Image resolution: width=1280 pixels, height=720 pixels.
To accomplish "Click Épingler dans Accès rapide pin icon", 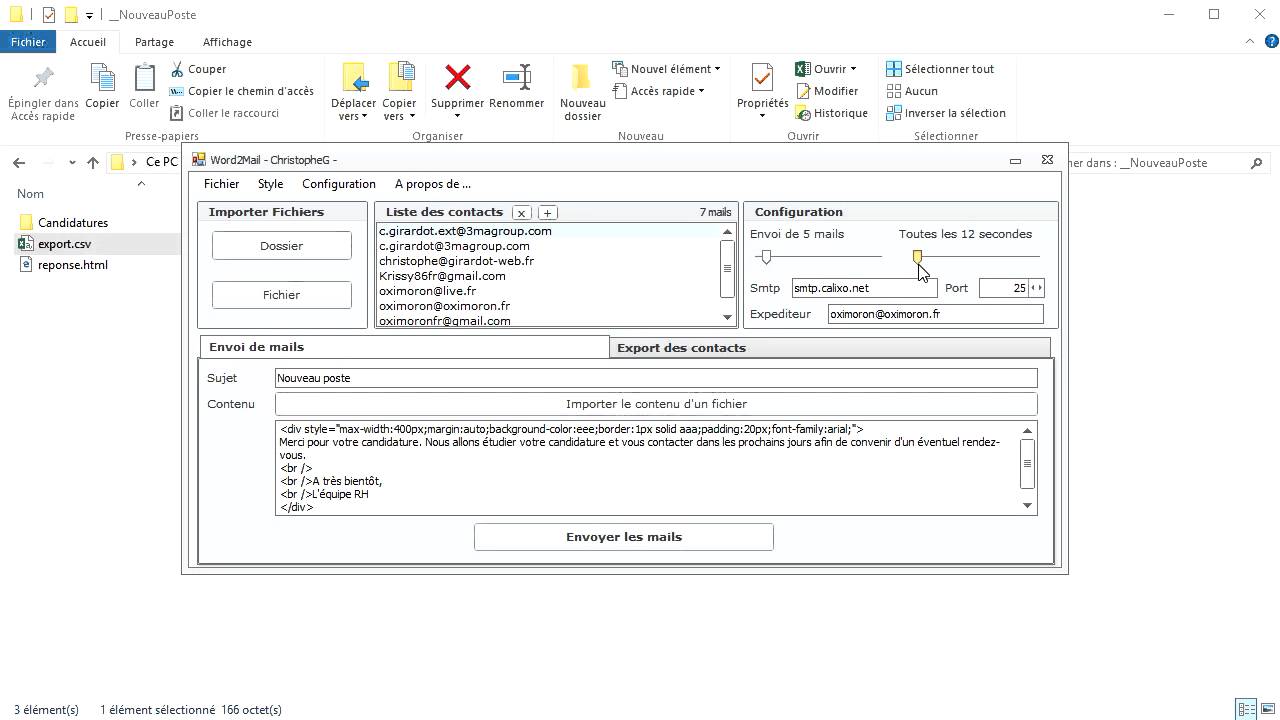I will tap(43, 78).
